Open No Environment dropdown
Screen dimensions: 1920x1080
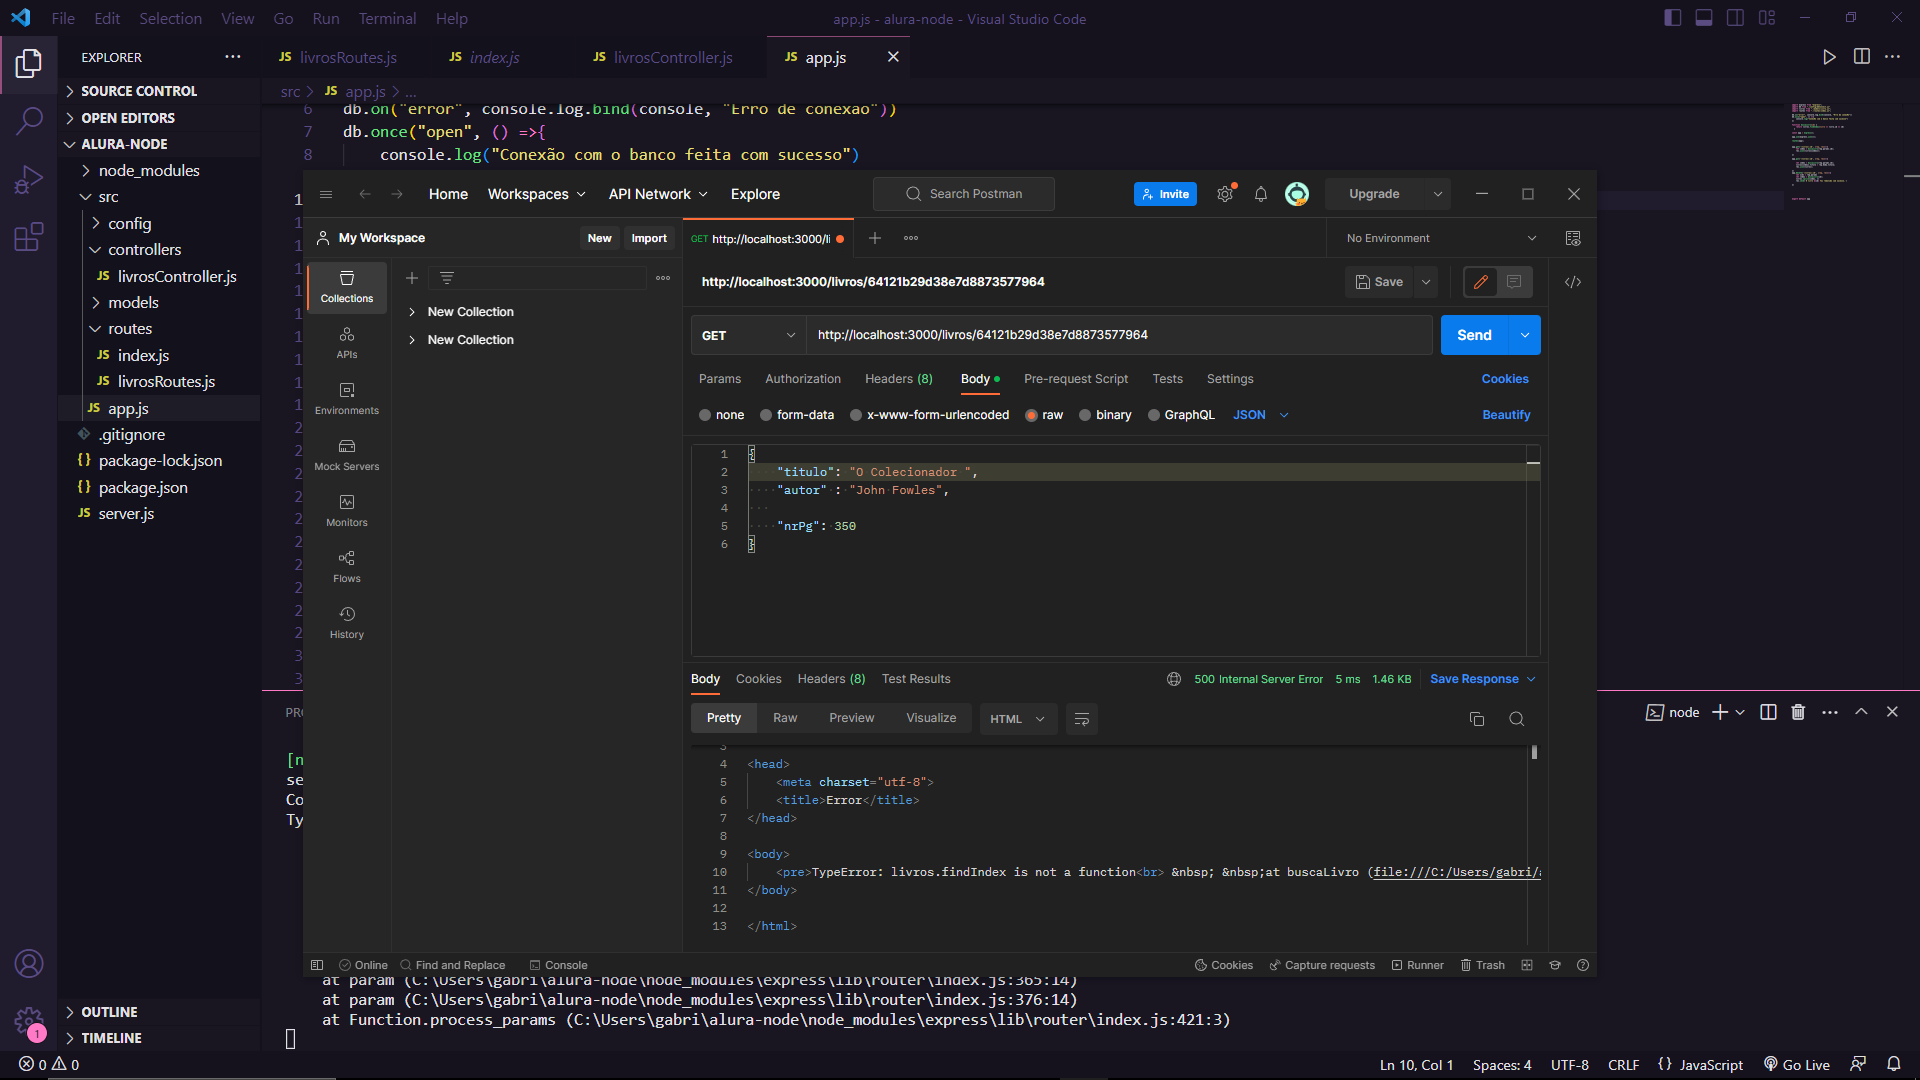pos(1441,238)
